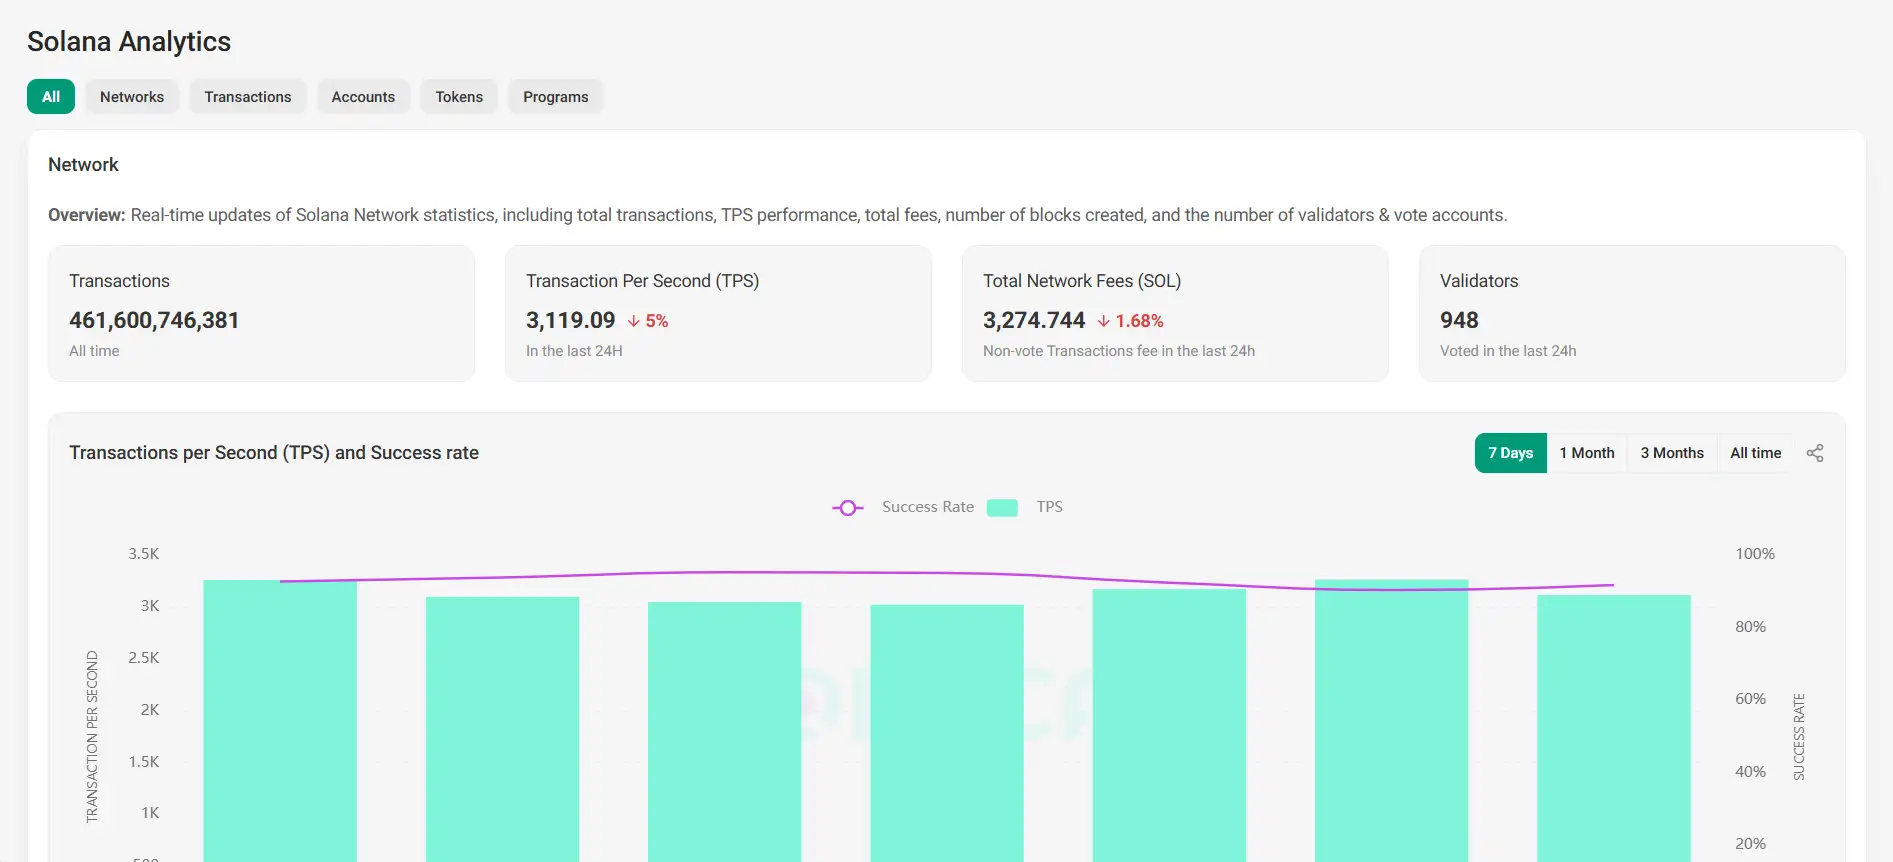Click the share icon beside All time
This screenshot has height=862, width=1893.
1815,453
